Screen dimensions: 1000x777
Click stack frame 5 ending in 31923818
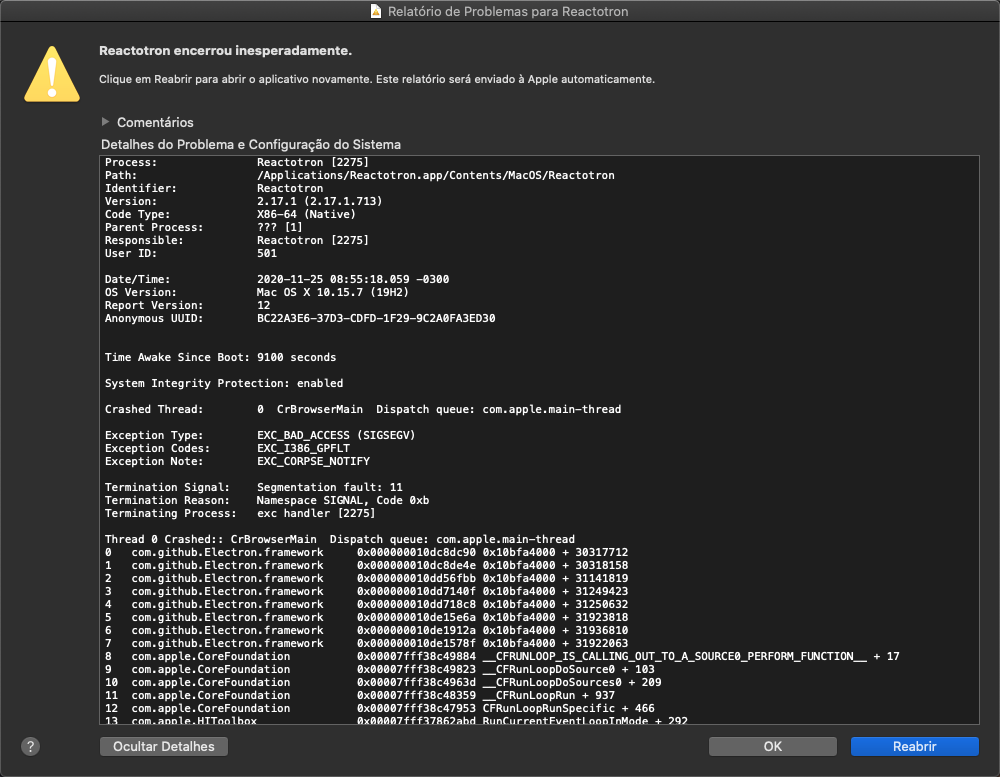click(366, 618)
